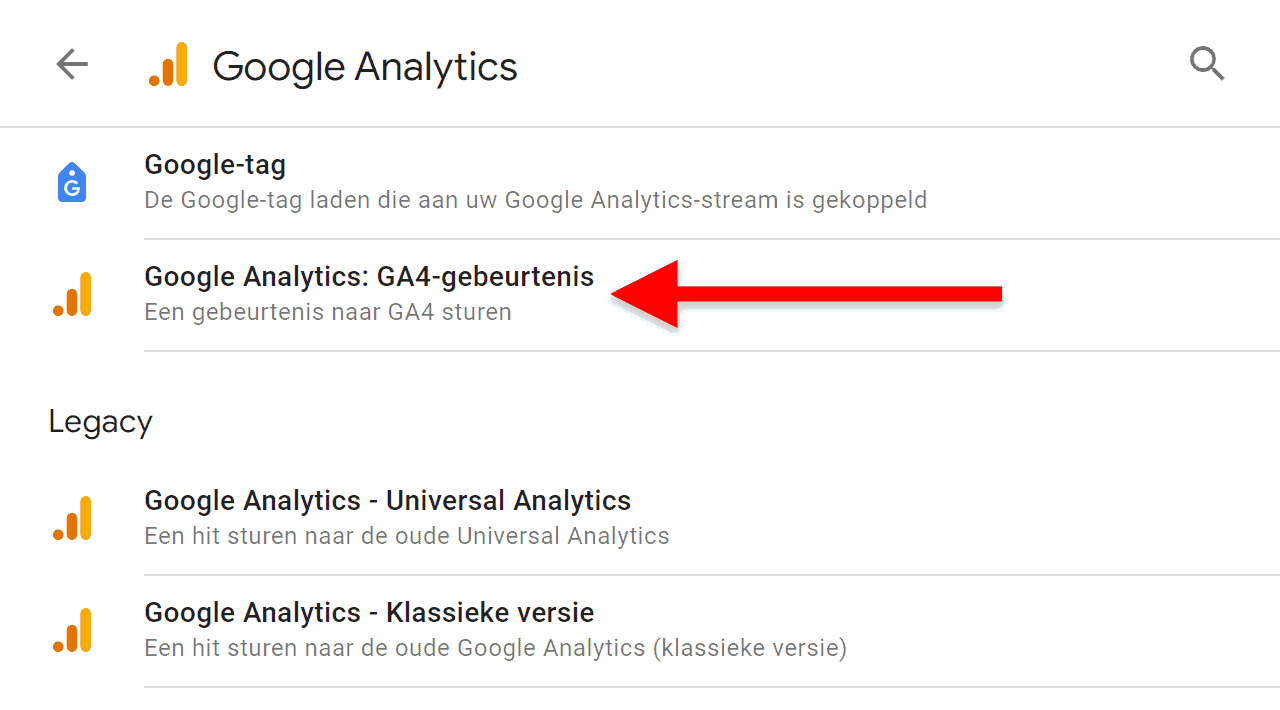Select Google Analytics - Klassieke versie
Viewport: 1280px width, 710px height.
370,612
